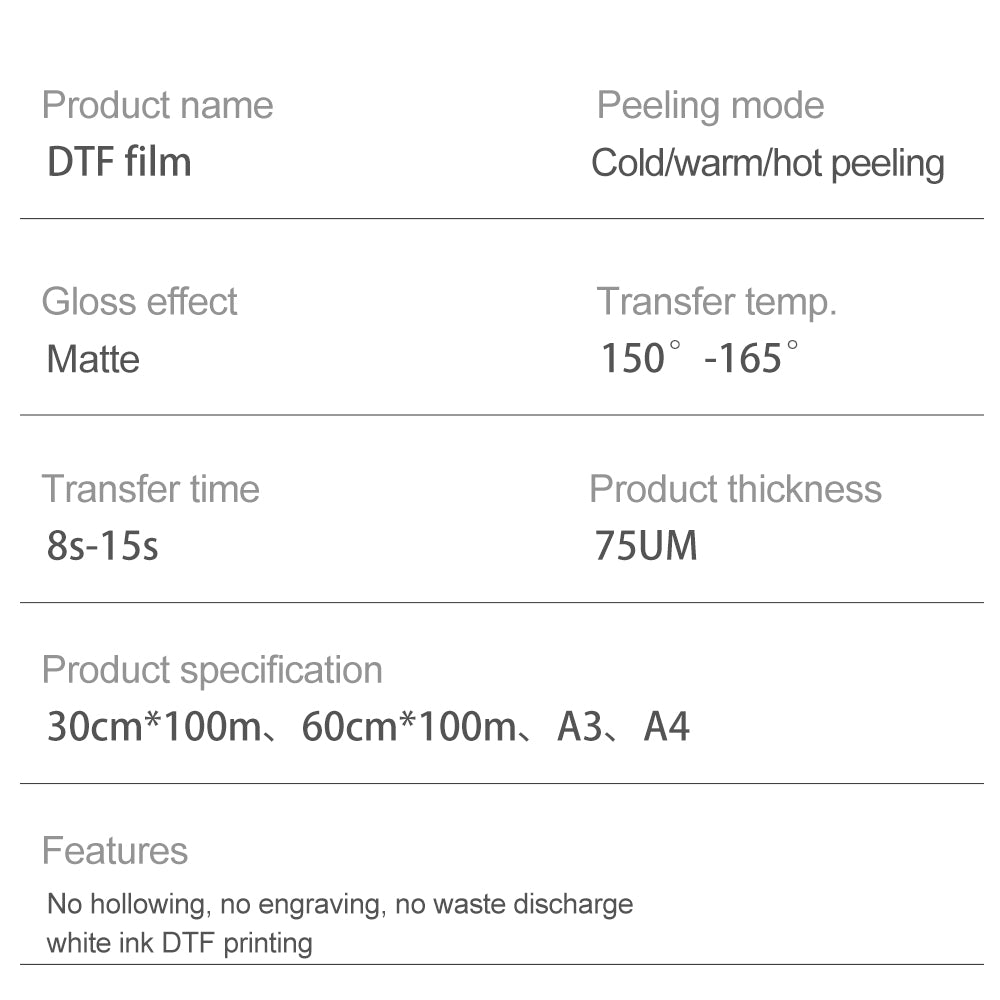Click the "A3" size text
This screenshot has height=1000, width=1000.
[x=580, y=727]
